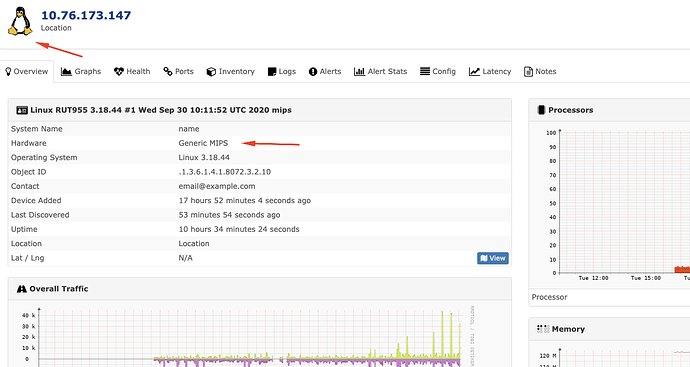Screen dimensions: 690x367
Task: Click the Linux penguin device icon
Action: (x=20, y=21)
